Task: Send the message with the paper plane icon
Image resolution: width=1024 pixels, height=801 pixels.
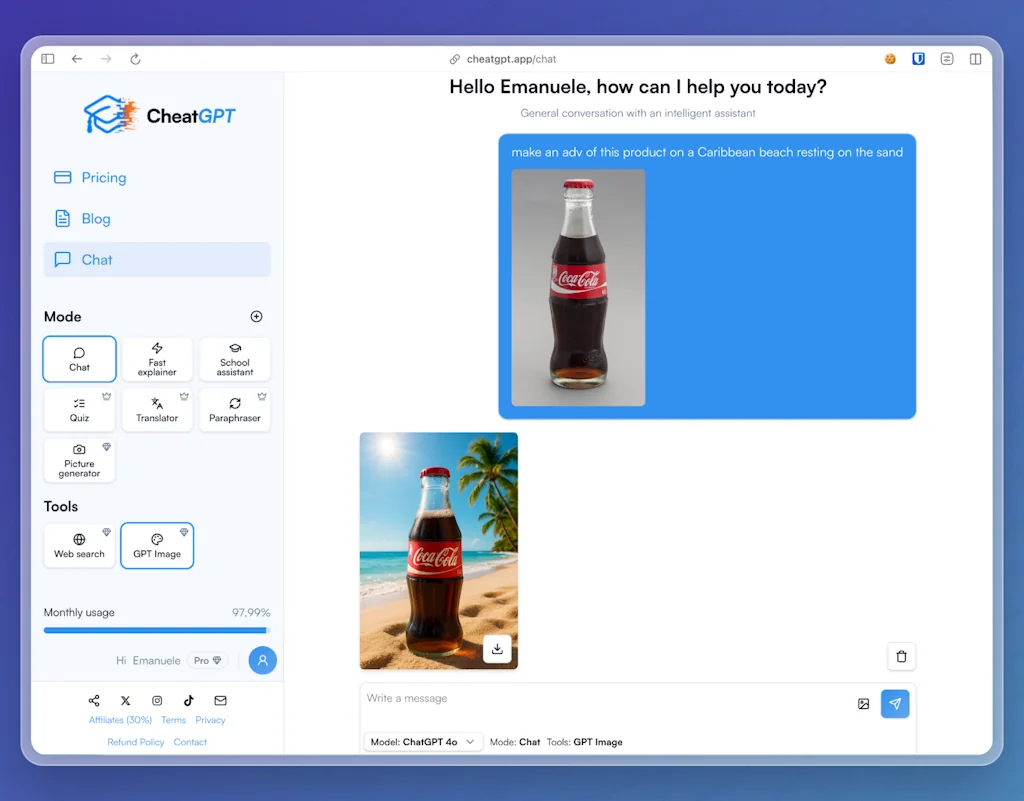Action: pos(895,704)
